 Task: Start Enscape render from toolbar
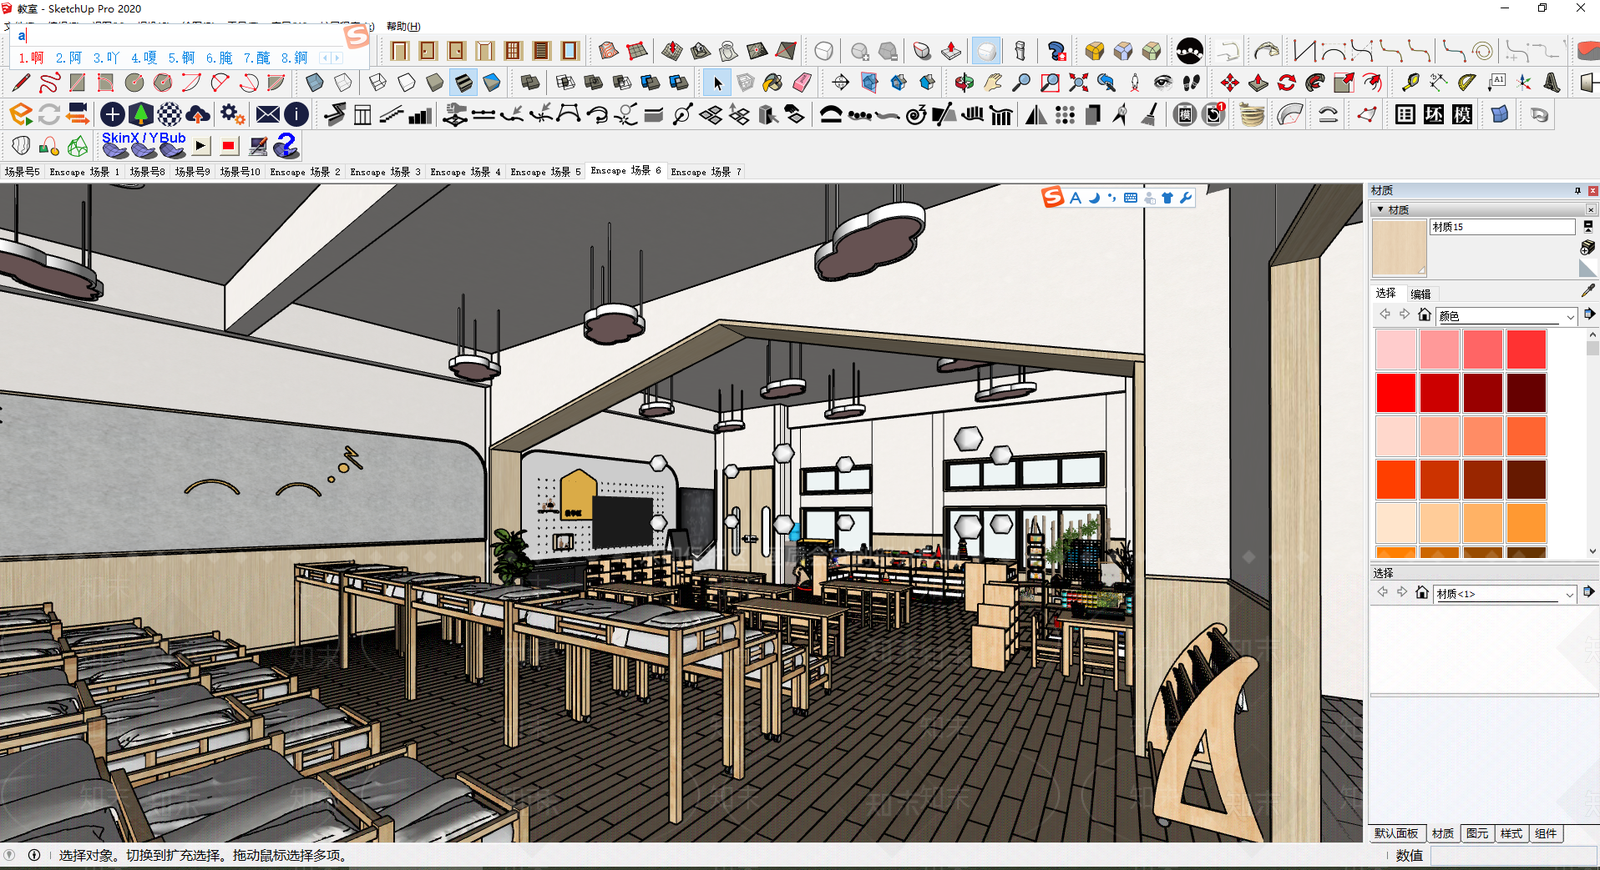click(21, 115)
